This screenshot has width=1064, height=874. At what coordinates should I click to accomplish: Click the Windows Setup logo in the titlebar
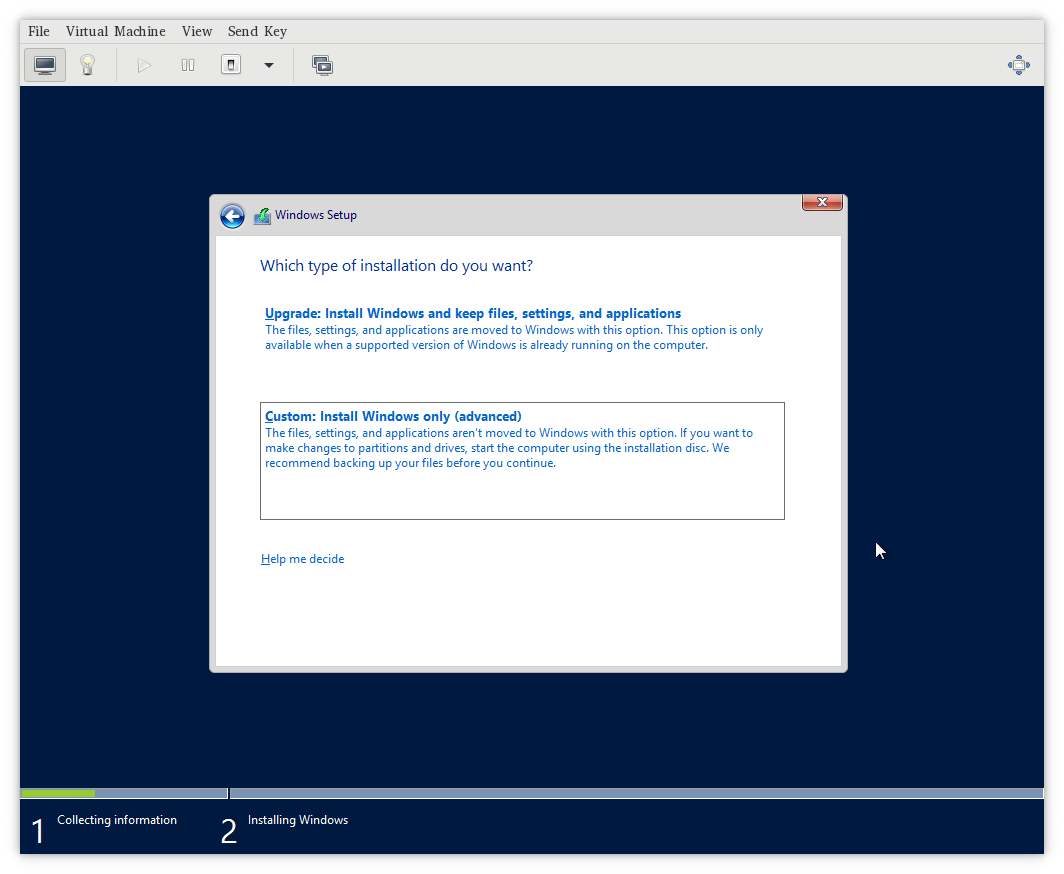(x=262, y=215)
